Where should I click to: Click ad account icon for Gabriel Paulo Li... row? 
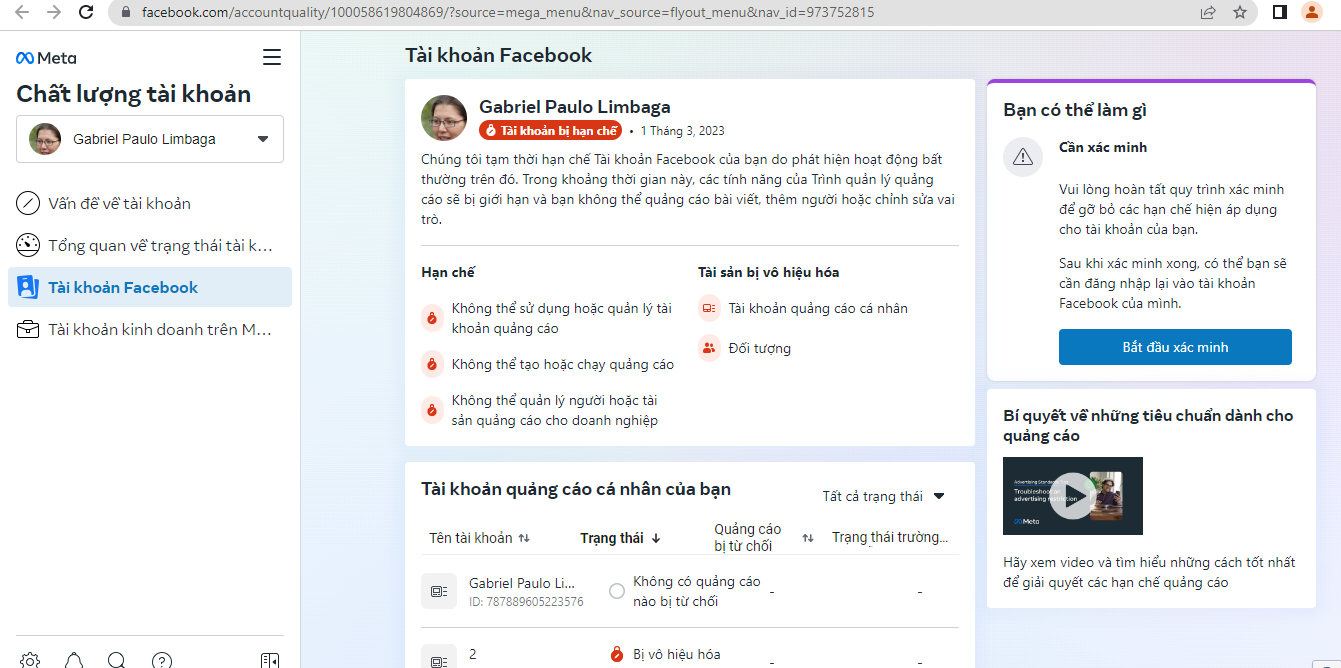[x=439, y=592]
